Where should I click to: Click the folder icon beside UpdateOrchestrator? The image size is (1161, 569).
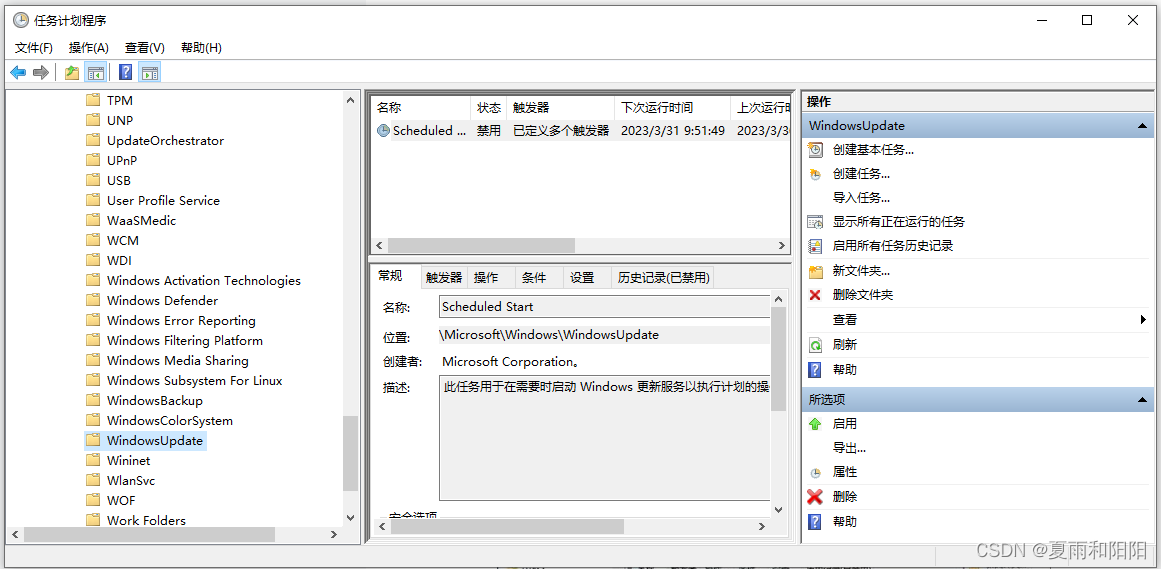tap(93, 140)
